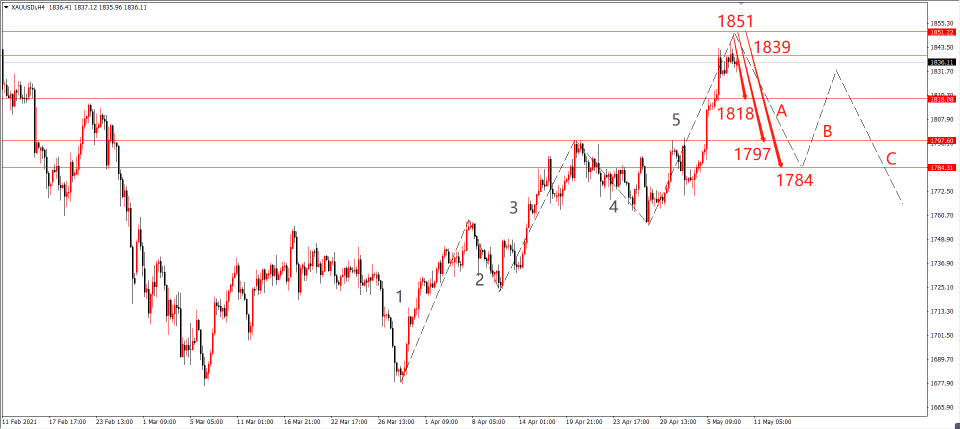Click the gray wave 1 marker
Image resolution: width=960 pixels, height=429 pixels.
tap(399, 296)
